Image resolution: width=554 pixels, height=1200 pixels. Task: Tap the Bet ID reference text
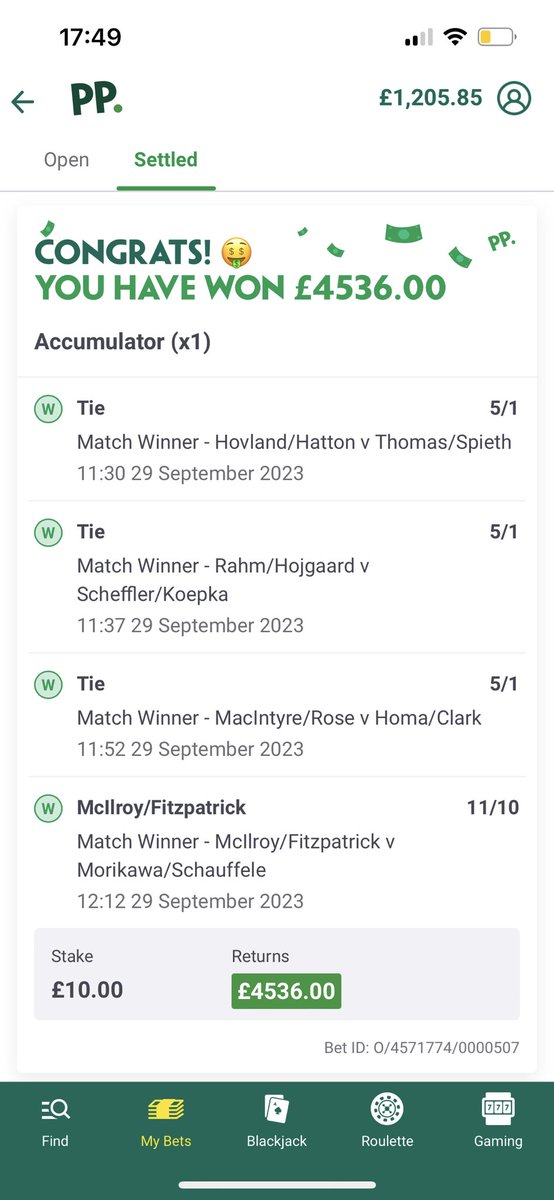422,1049
